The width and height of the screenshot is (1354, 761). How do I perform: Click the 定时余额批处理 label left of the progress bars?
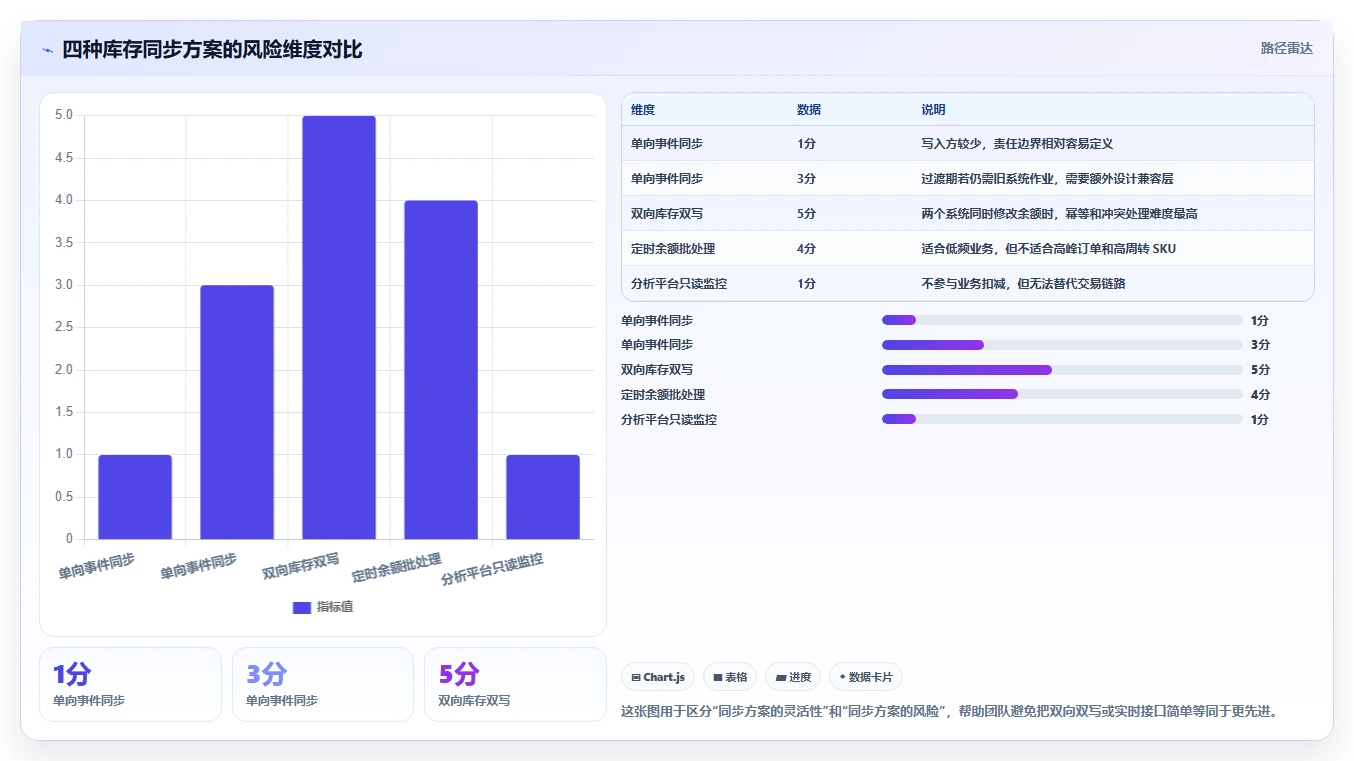click(x=663, y=395)
